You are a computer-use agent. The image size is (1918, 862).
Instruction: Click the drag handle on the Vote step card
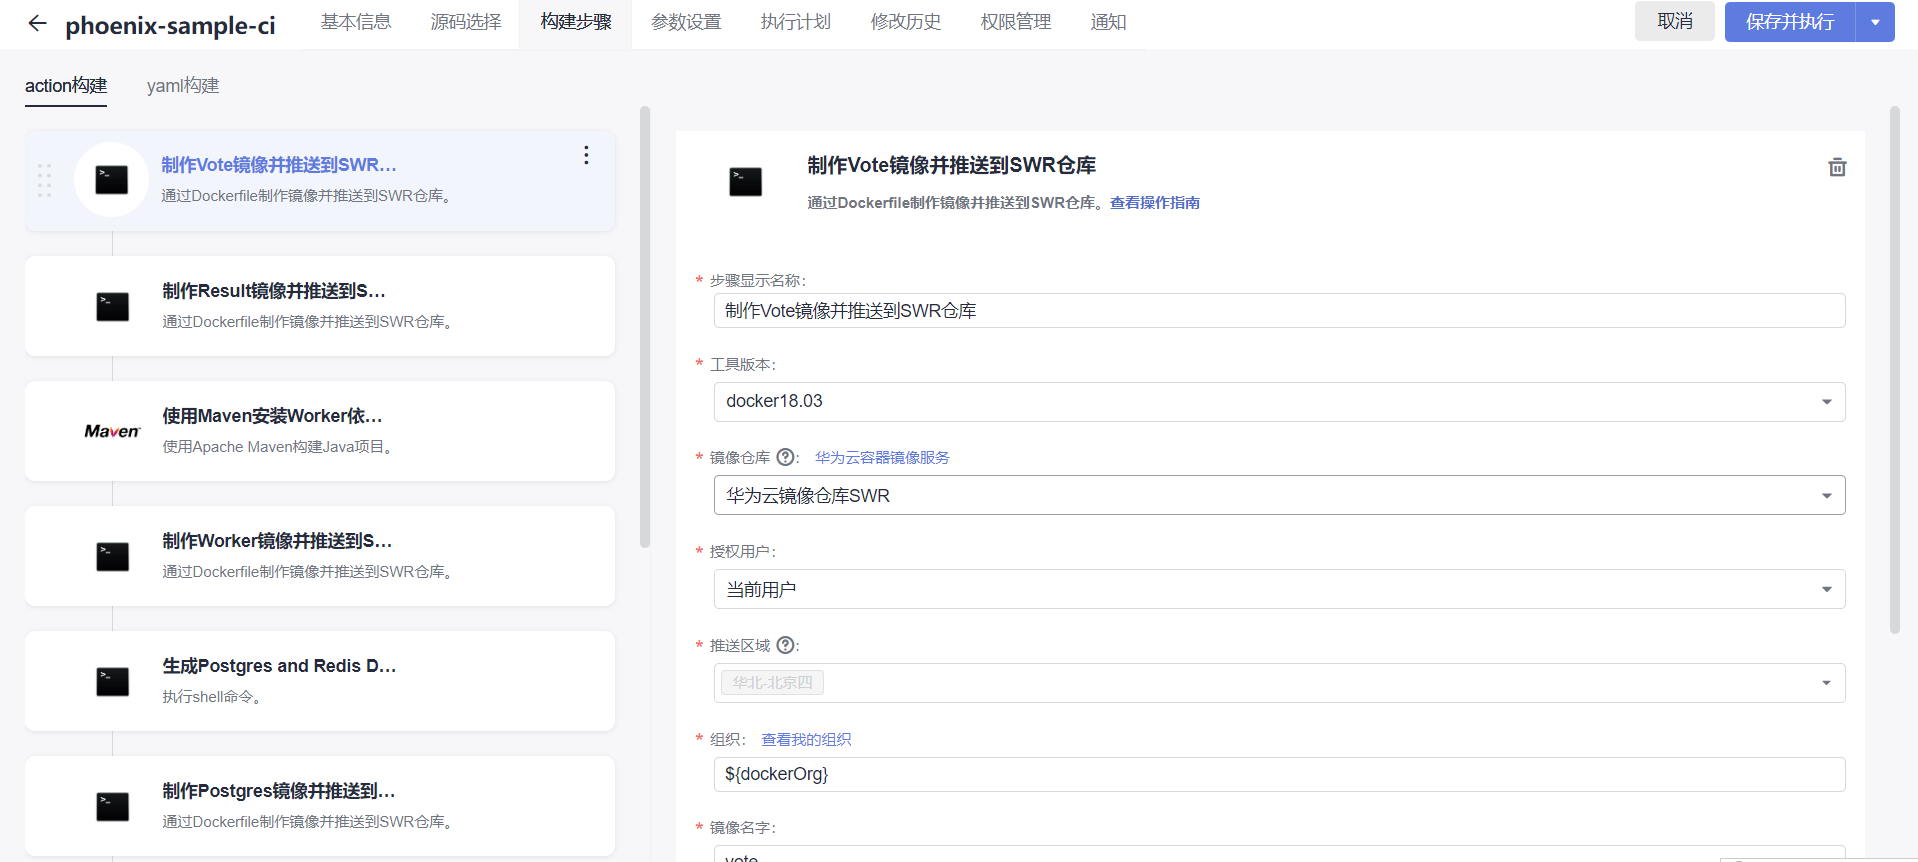coord(44,180)
